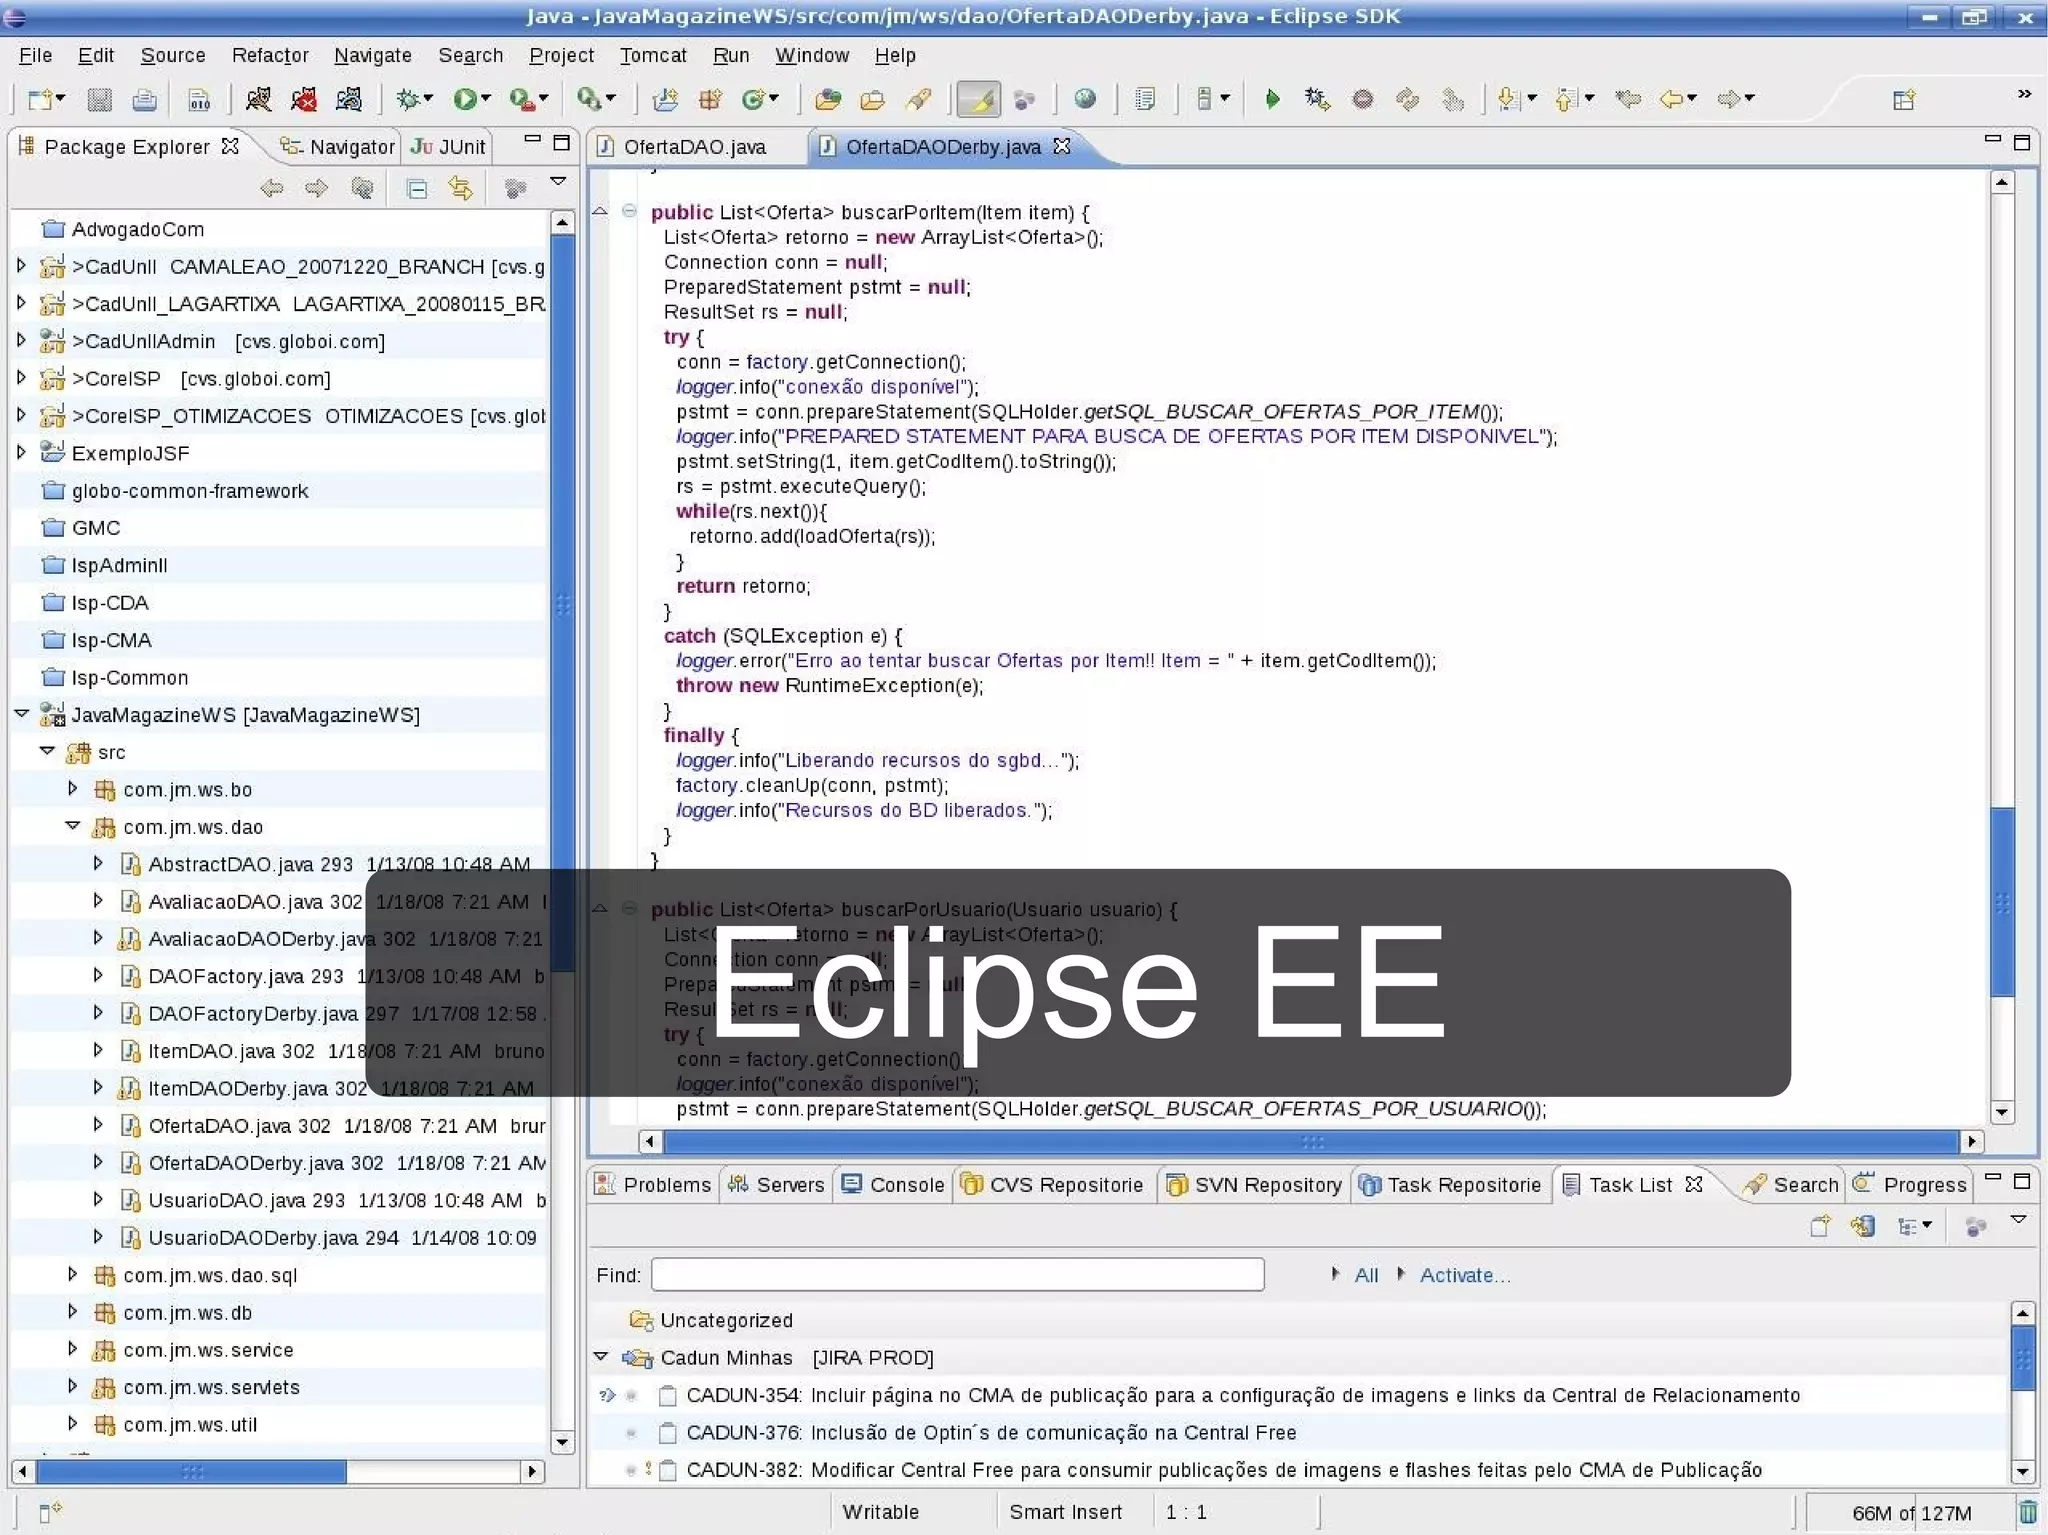
Task: Maximize the Package Explorer view
Action: [x=561, y=143]
